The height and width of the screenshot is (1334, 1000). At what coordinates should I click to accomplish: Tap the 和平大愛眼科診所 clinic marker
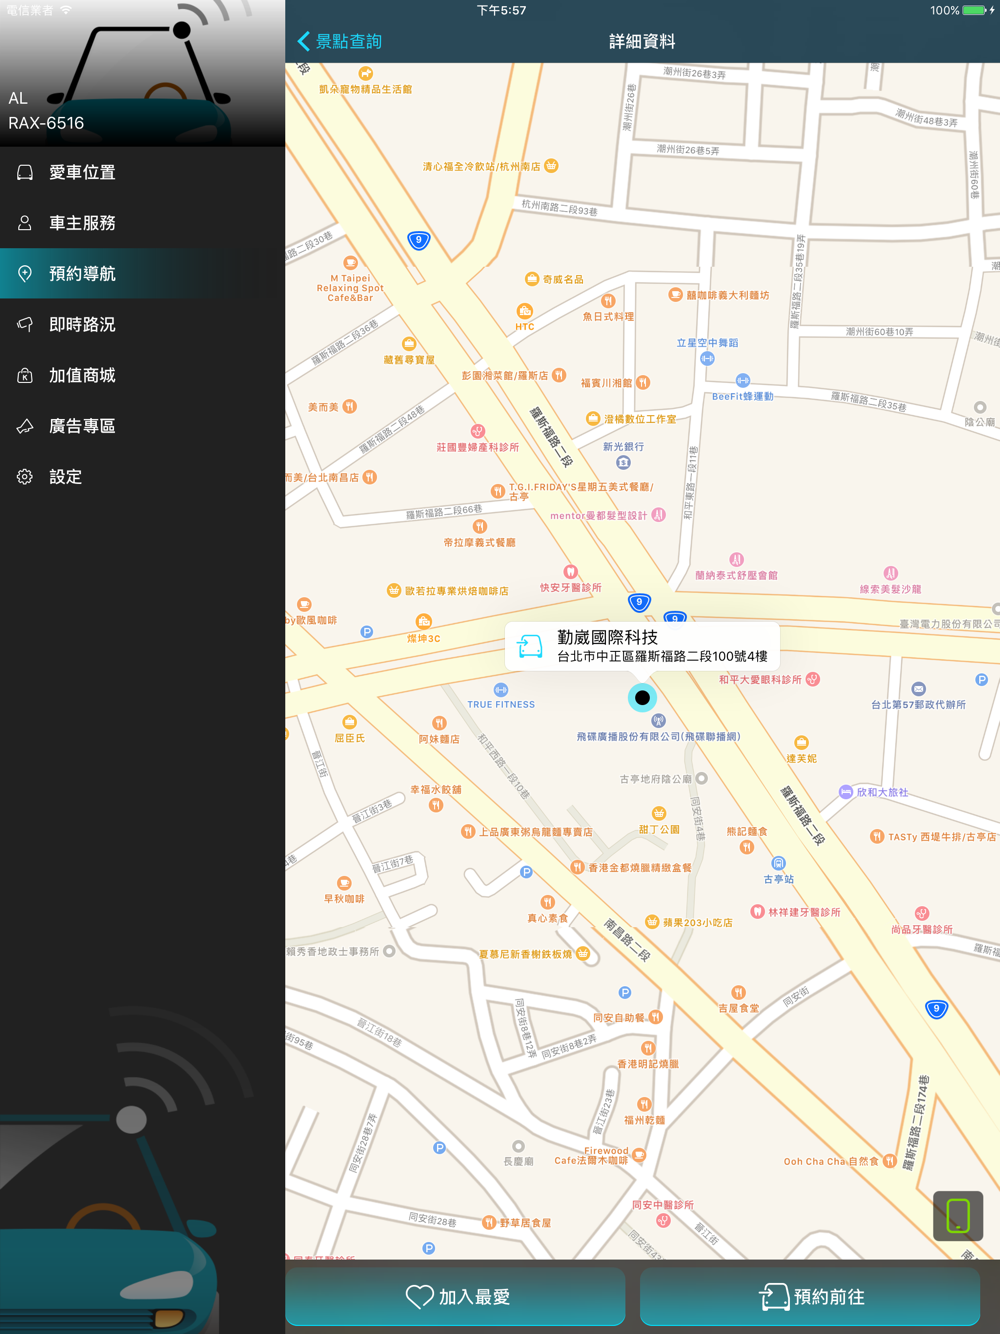coord(813,679)
